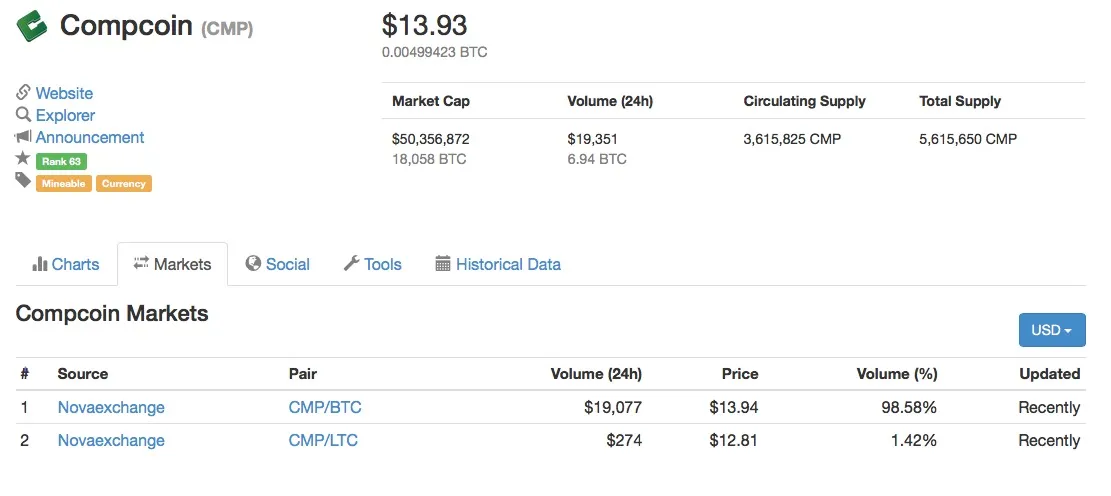The height and width of the screenshot is (496, 1111).
Task: Click the Mineable tag badge
Action: [64, 184]
